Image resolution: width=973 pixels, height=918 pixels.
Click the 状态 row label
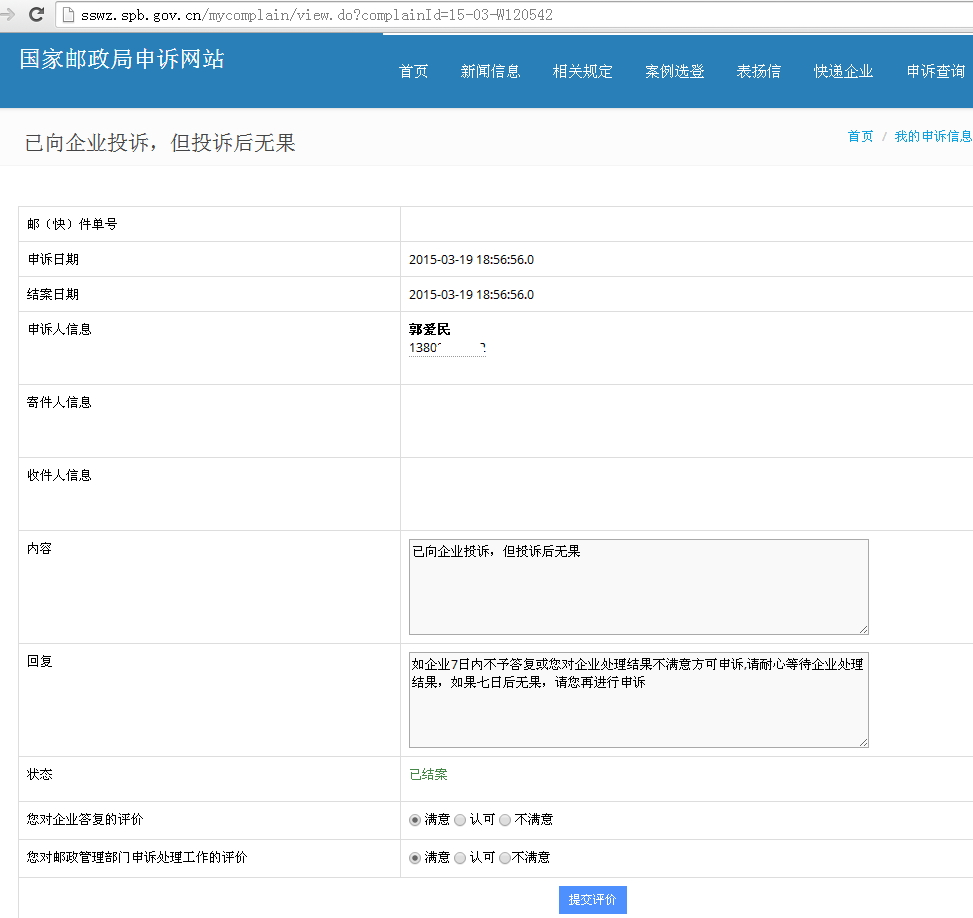point(40,774)
